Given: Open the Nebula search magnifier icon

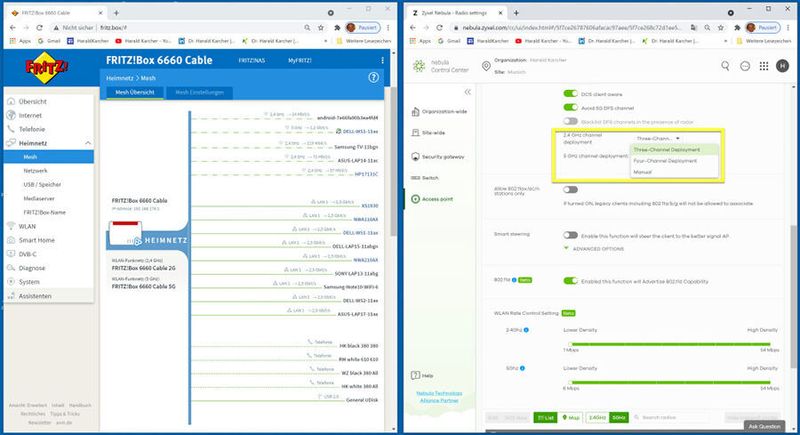Looking at the screenshot, I should pyautogui.click(x=725, y=66).
